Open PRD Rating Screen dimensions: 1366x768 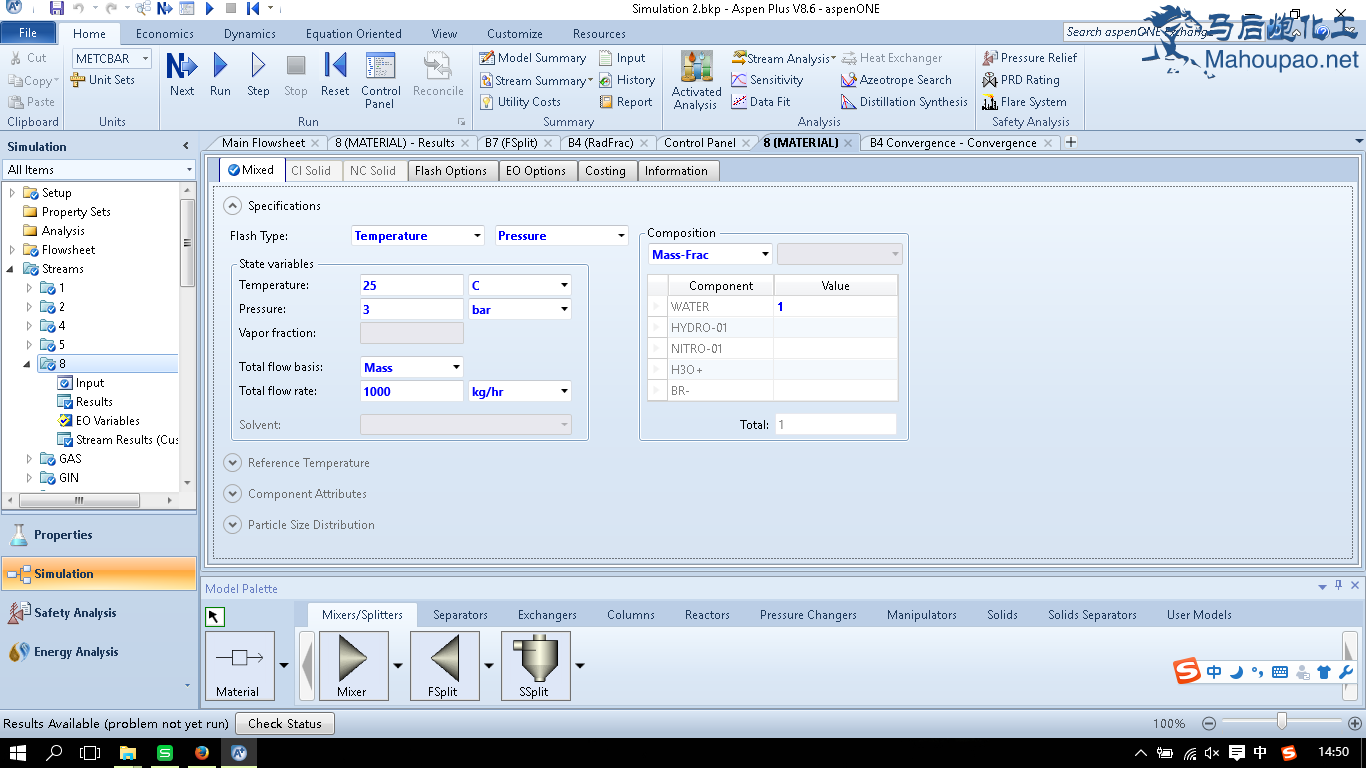click(x=1021, y=80)
